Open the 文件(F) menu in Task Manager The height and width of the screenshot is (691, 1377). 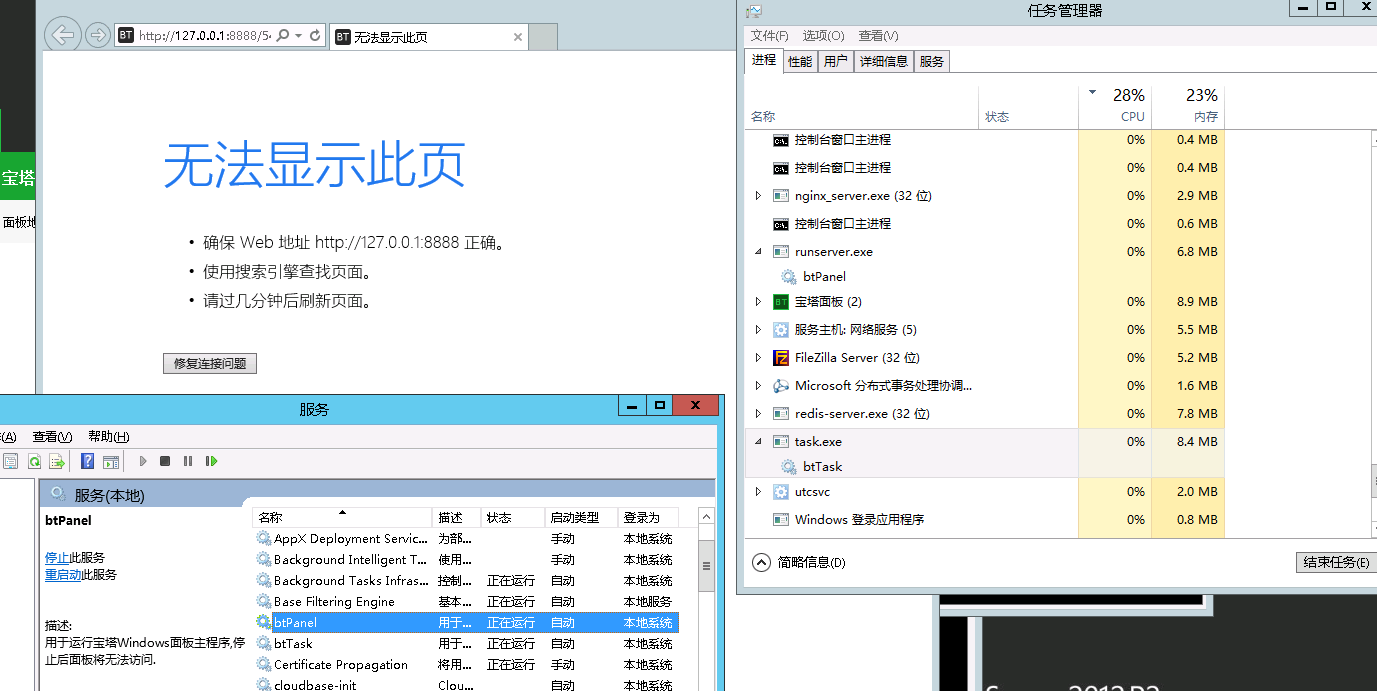[770, 36]
